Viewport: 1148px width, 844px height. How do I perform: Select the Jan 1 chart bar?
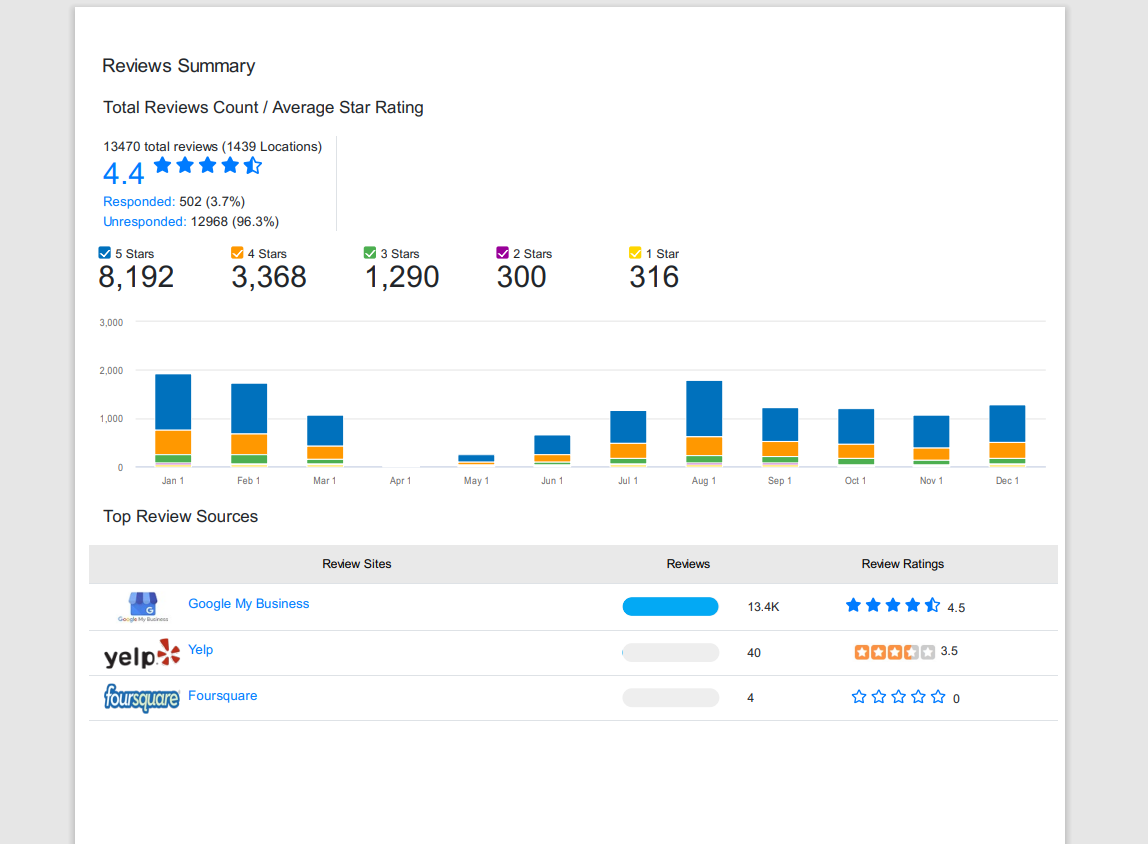(x=174, y=420)
